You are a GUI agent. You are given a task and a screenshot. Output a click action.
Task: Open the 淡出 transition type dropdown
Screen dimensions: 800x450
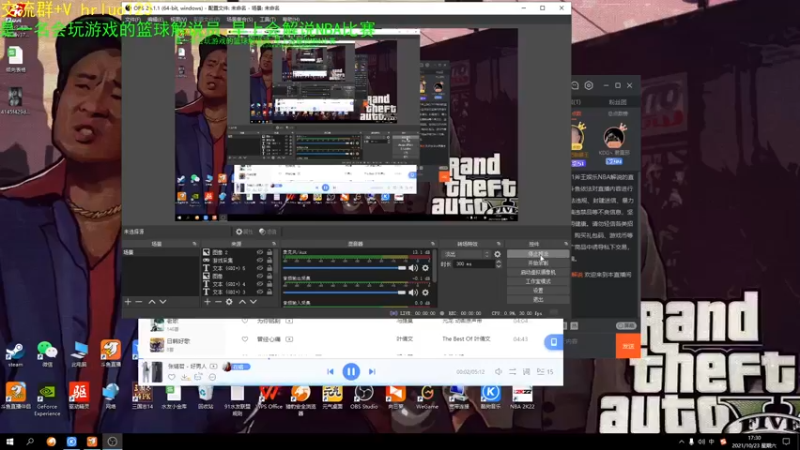tap(466, 254)
